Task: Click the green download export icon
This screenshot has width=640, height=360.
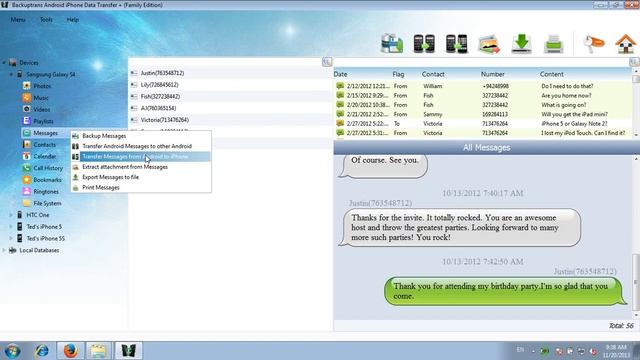Action: click(x=521, y=43)
